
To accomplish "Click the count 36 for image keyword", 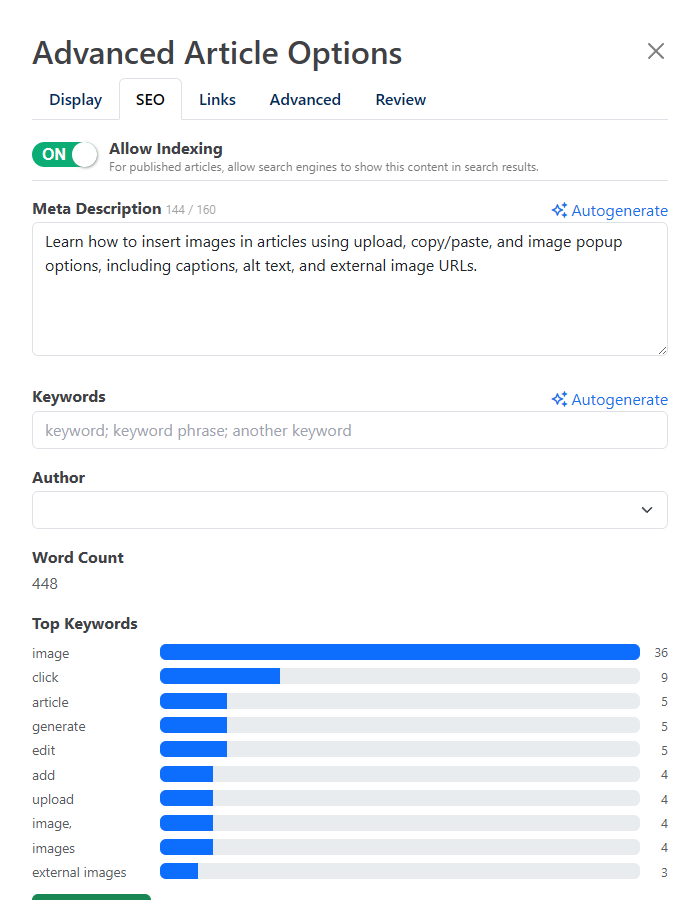I will coord(661,653).
